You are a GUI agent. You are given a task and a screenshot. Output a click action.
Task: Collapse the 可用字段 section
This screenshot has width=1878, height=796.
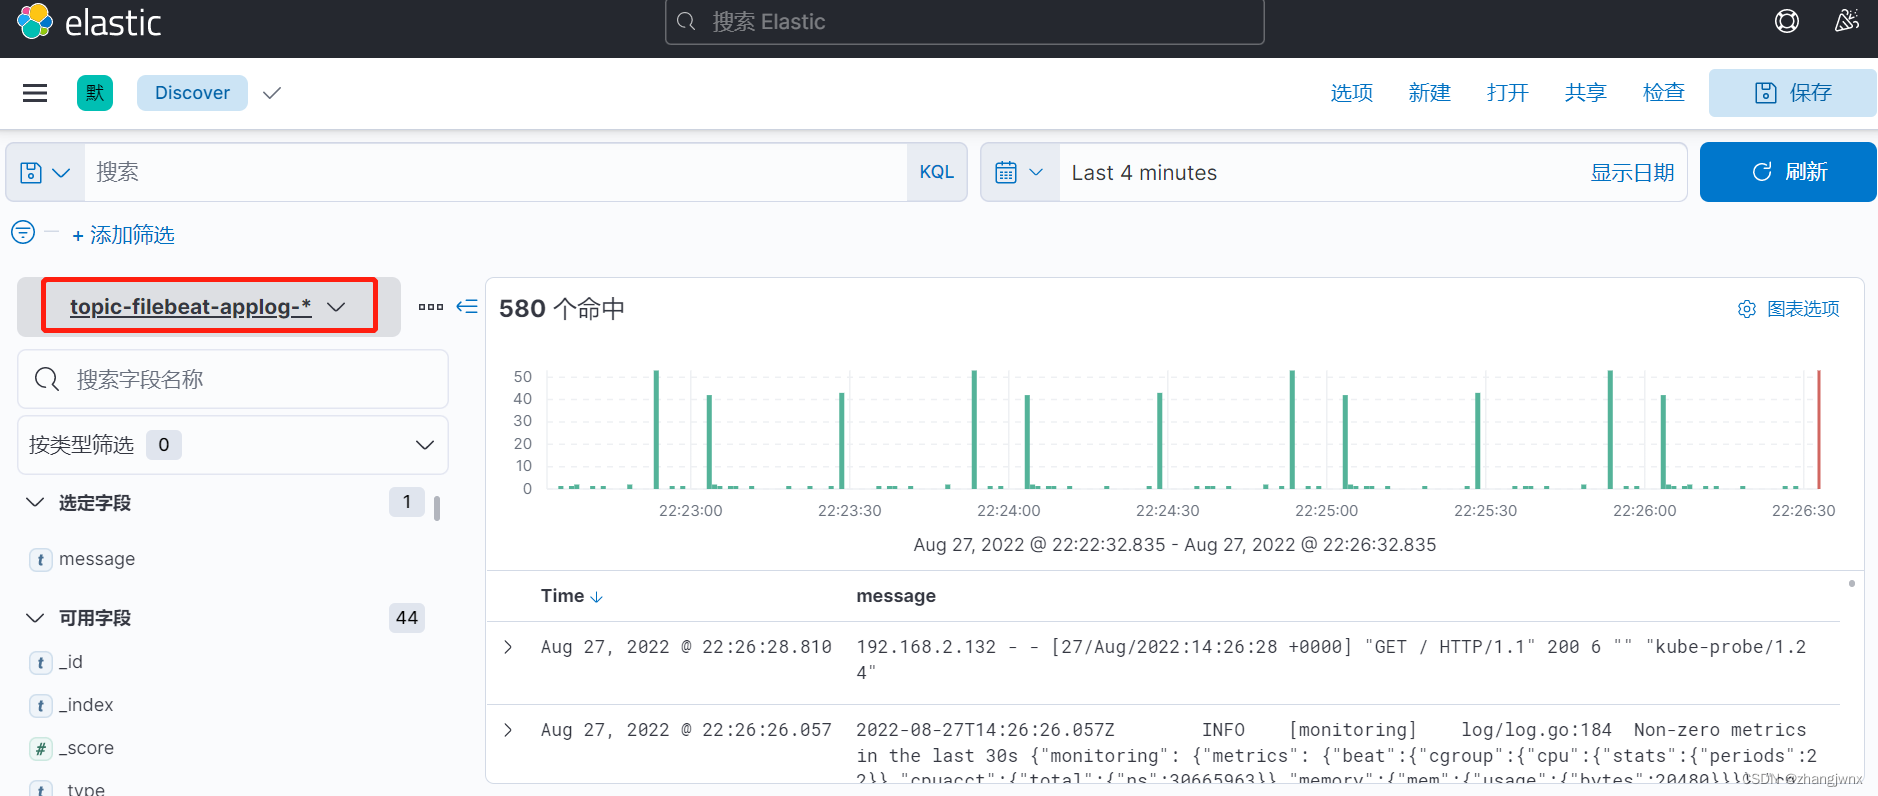tap(35, 618)
